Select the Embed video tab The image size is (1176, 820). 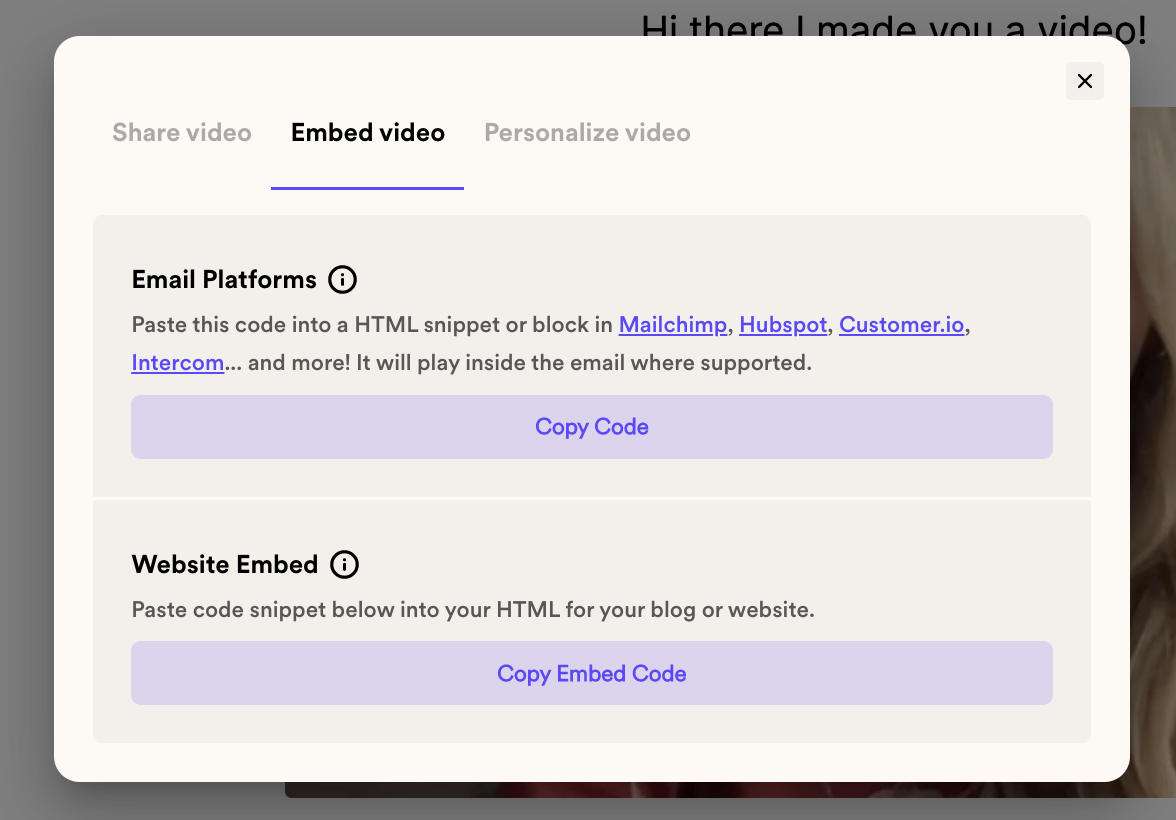[368, 133]
